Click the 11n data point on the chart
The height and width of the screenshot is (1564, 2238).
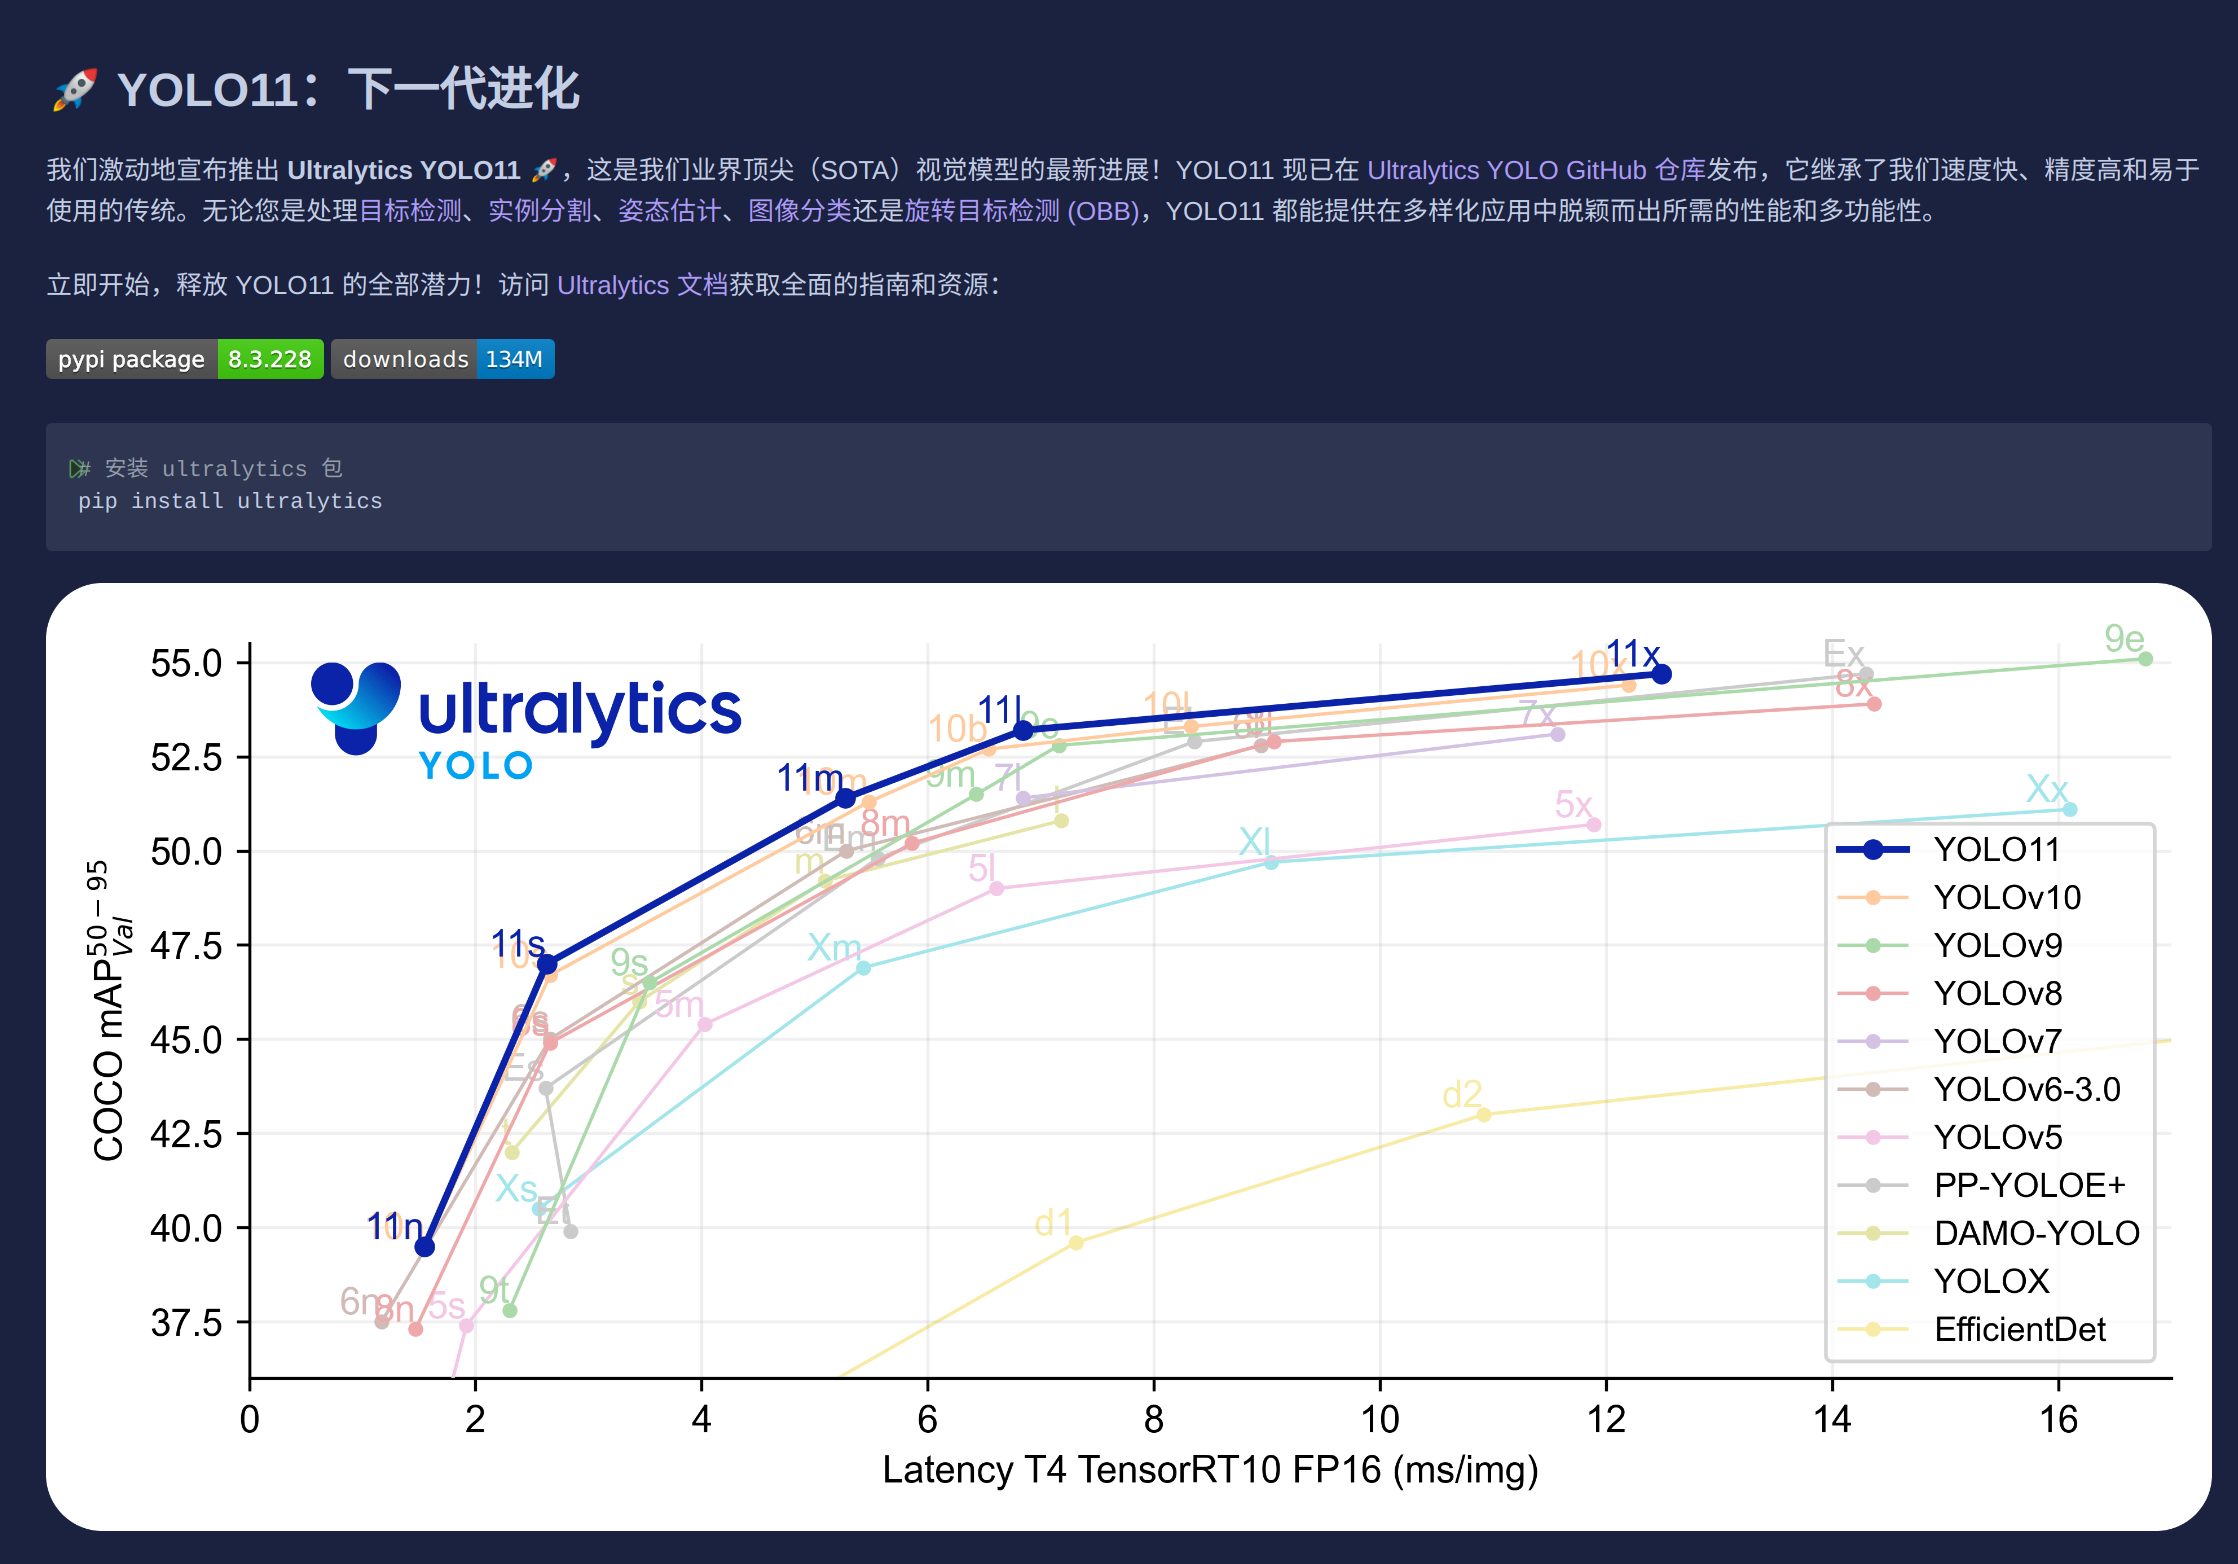[x=424, y=1246]
